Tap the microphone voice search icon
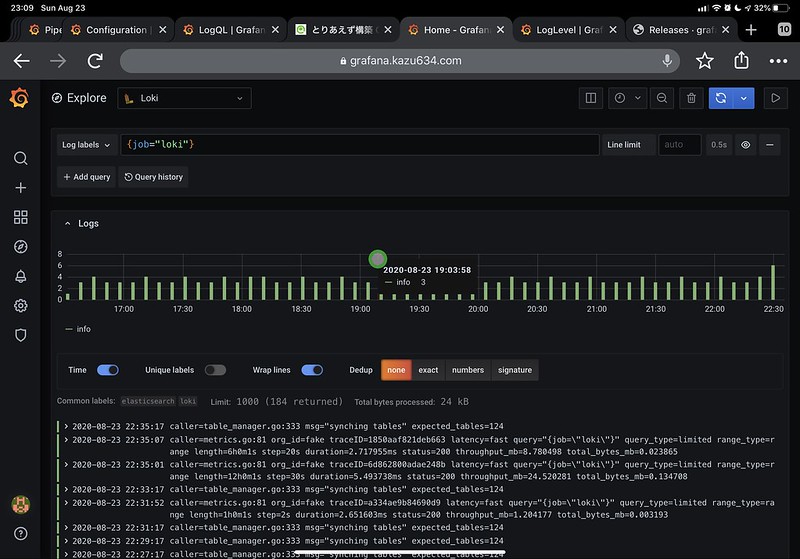 (x=667, y=61)
